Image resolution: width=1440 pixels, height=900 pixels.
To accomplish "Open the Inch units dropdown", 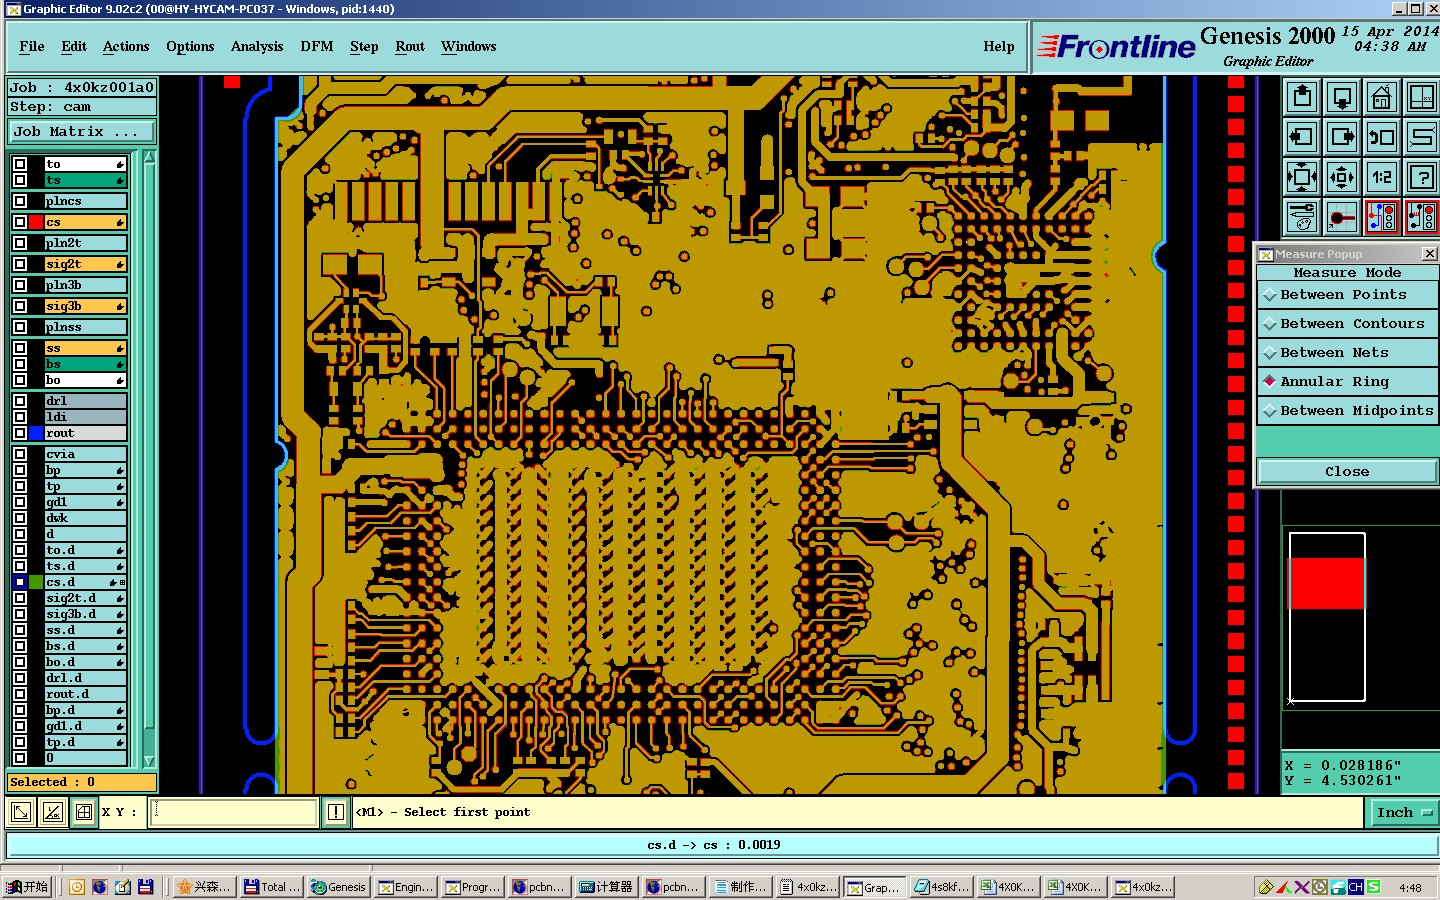I will coord(1404,813).
